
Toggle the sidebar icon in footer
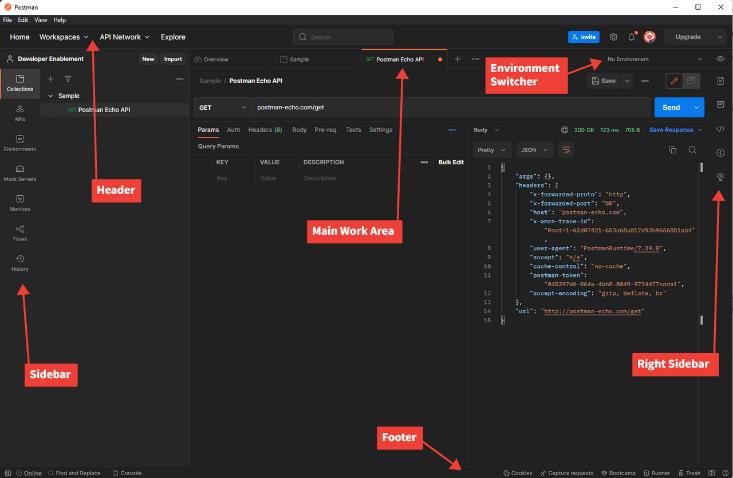pyautogui.click(x=8, y=473)
